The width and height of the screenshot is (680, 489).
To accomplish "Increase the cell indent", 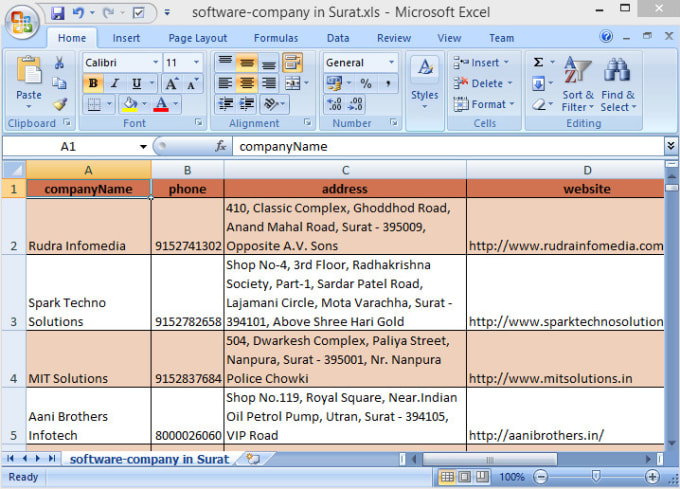I will tap(247, 104).
